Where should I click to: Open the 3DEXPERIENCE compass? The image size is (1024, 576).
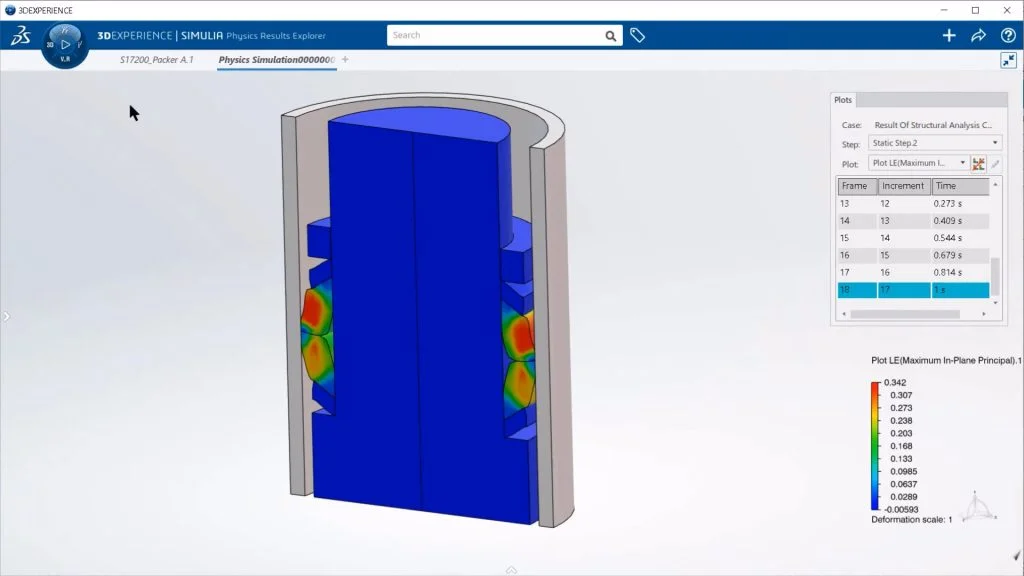click(x=65, y=45)
